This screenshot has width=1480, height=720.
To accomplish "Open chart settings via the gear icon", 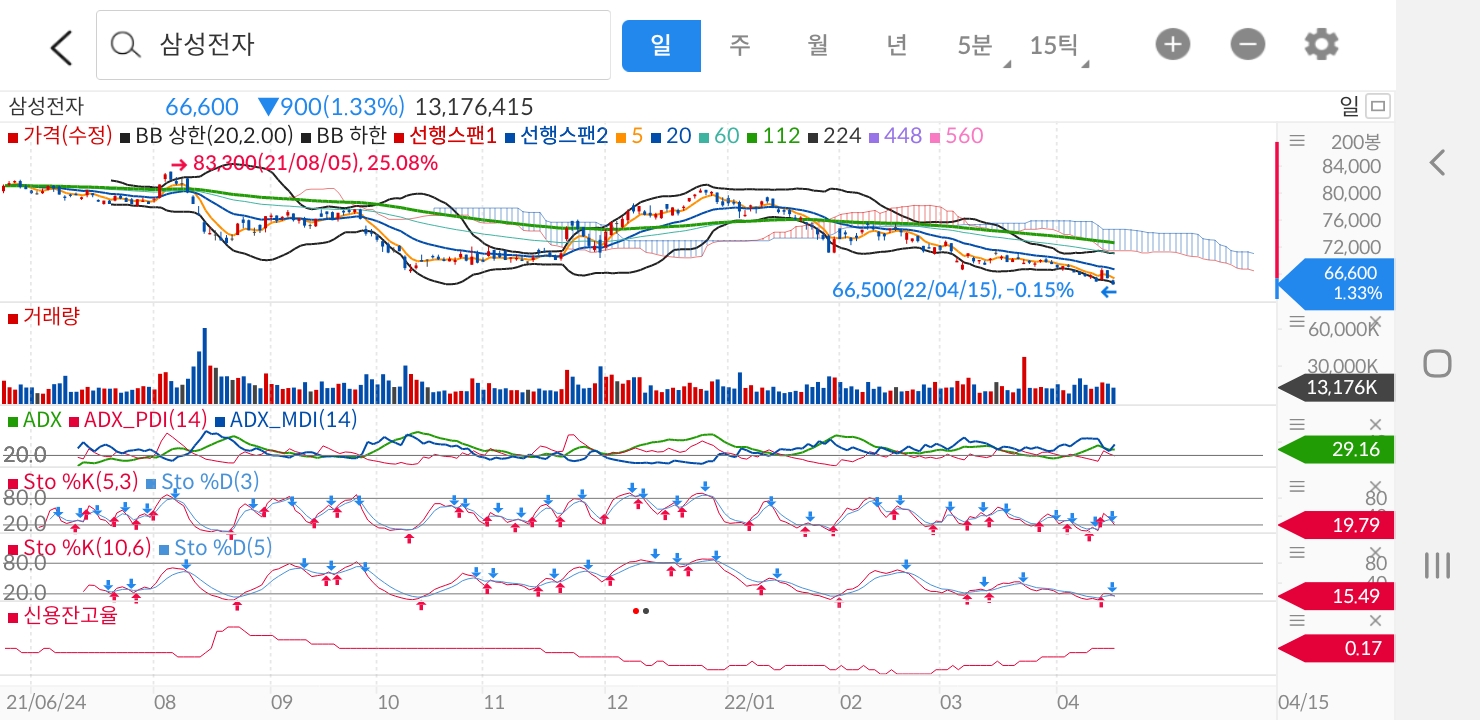I will [1321, 44].
